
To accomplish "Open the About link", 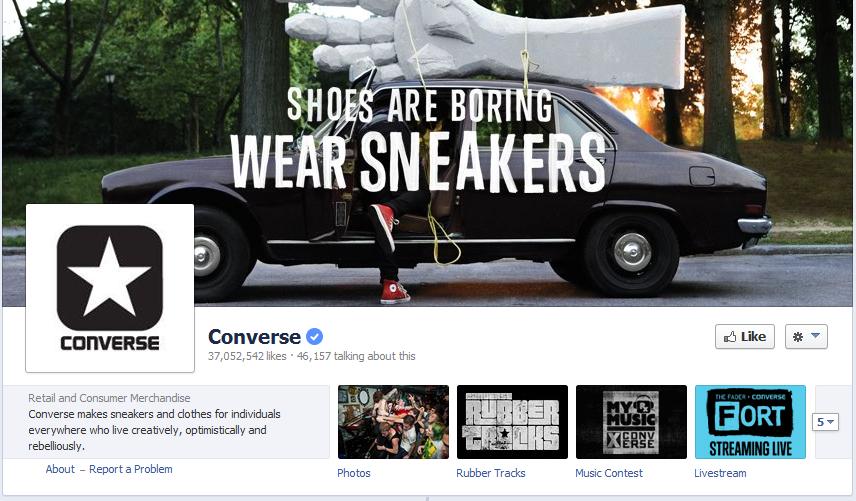I will tap(60, 469).
